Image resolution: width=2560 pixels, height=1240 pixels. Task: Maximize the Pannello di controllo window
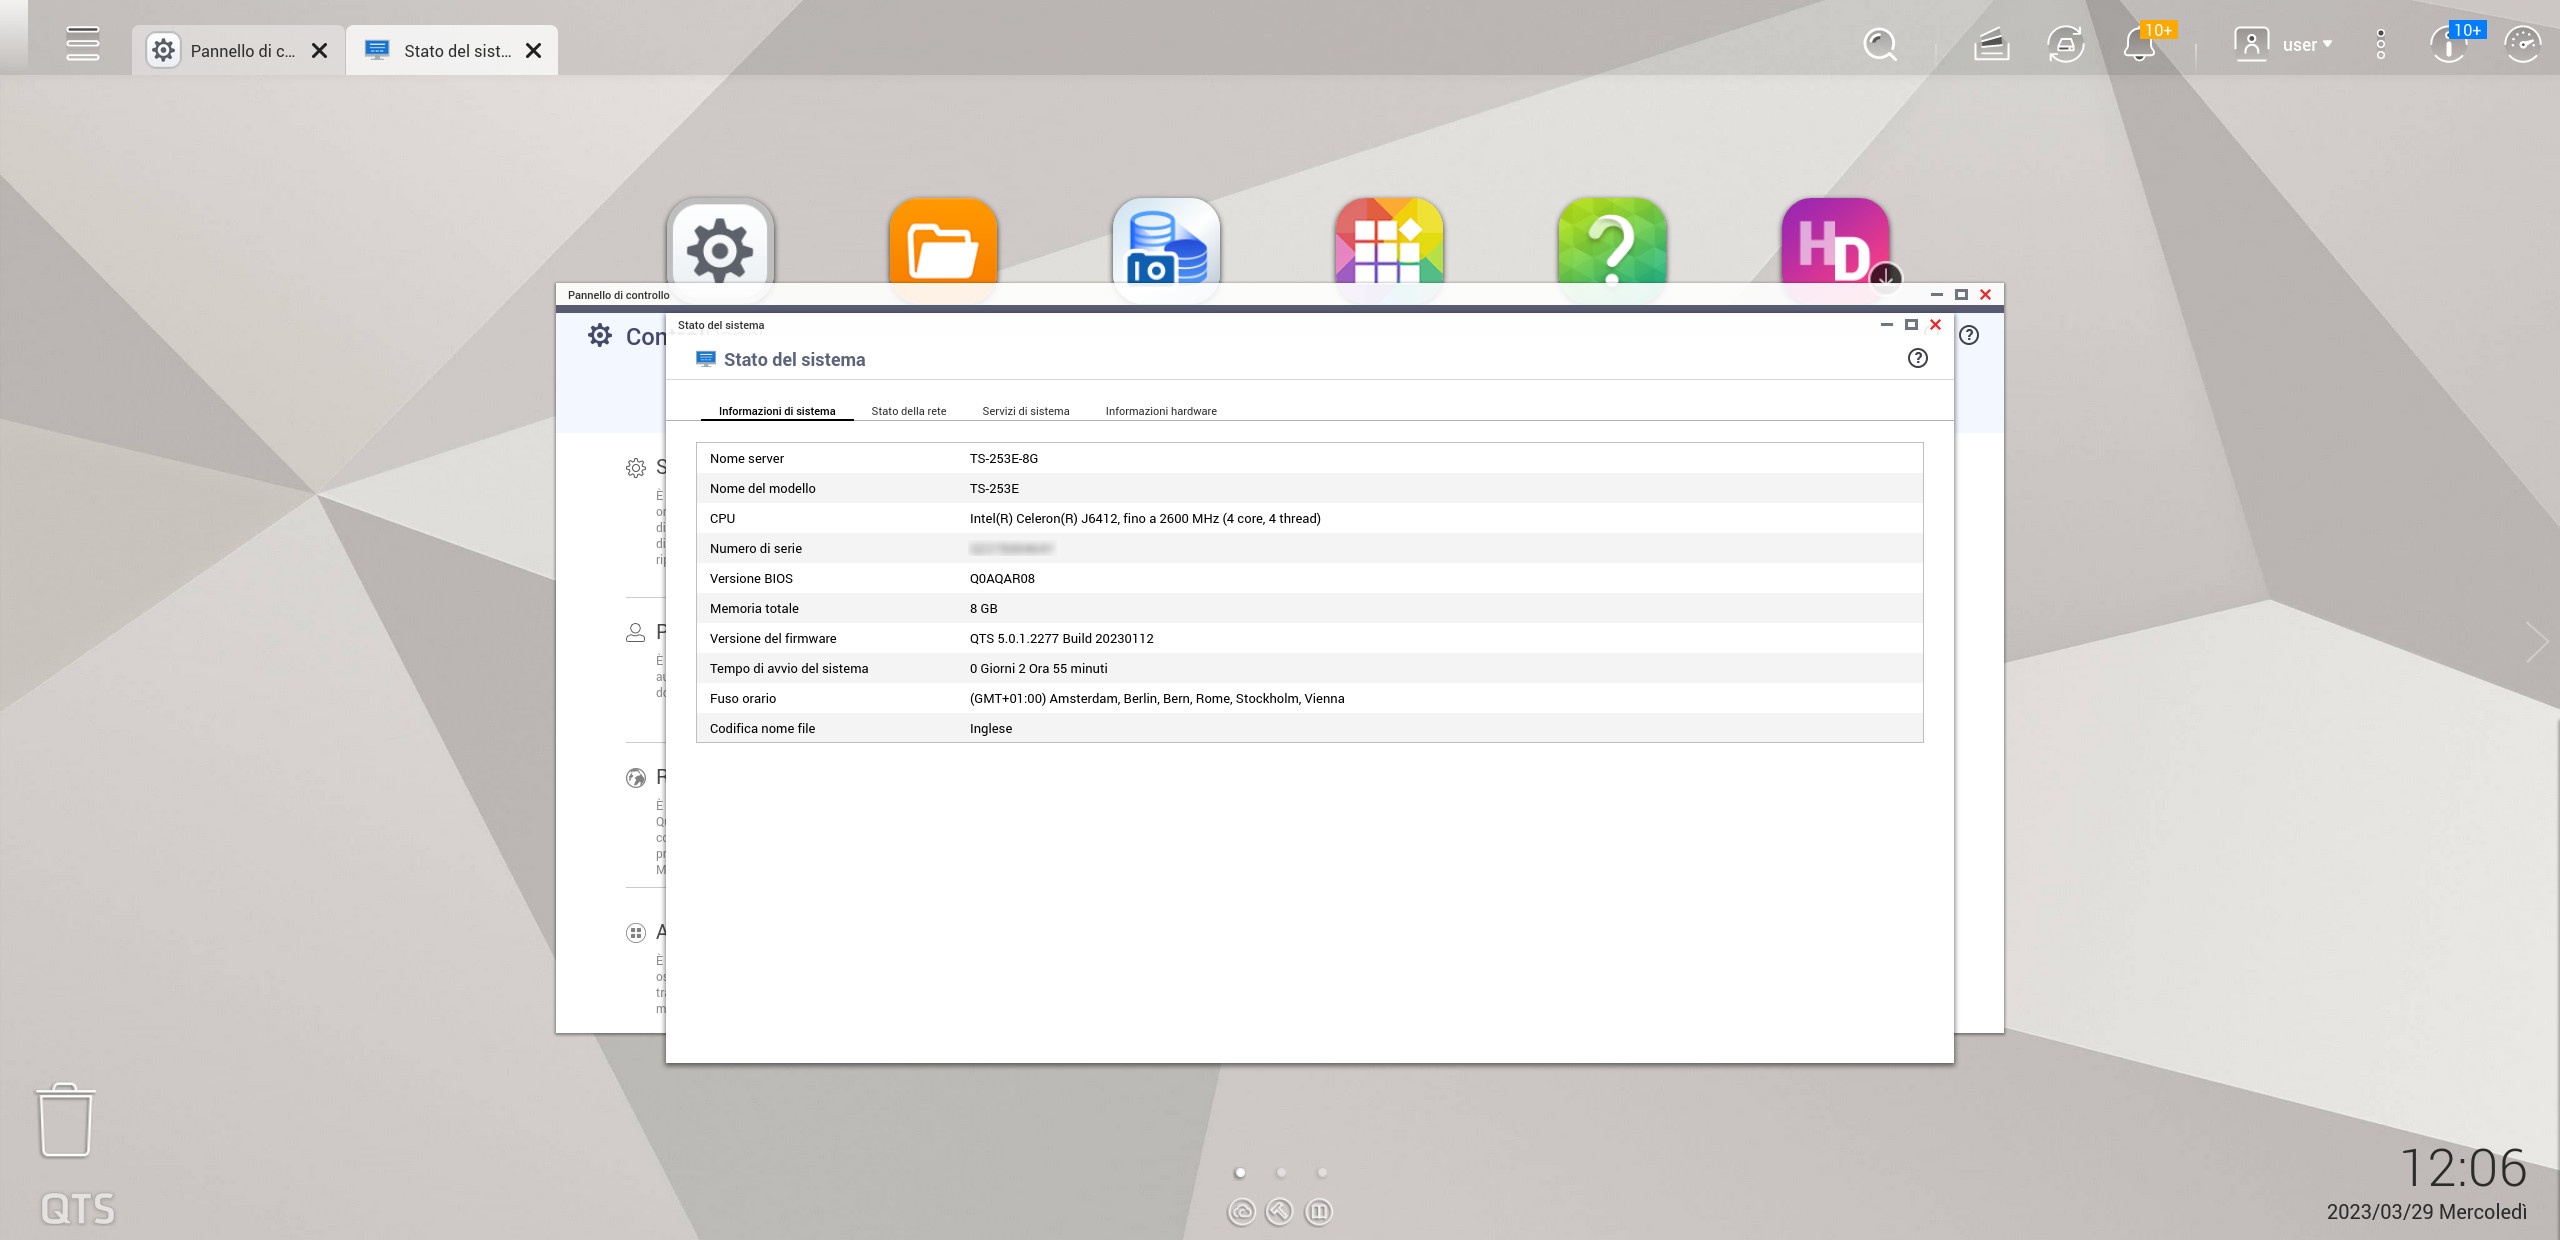[x=1961, y=294]
